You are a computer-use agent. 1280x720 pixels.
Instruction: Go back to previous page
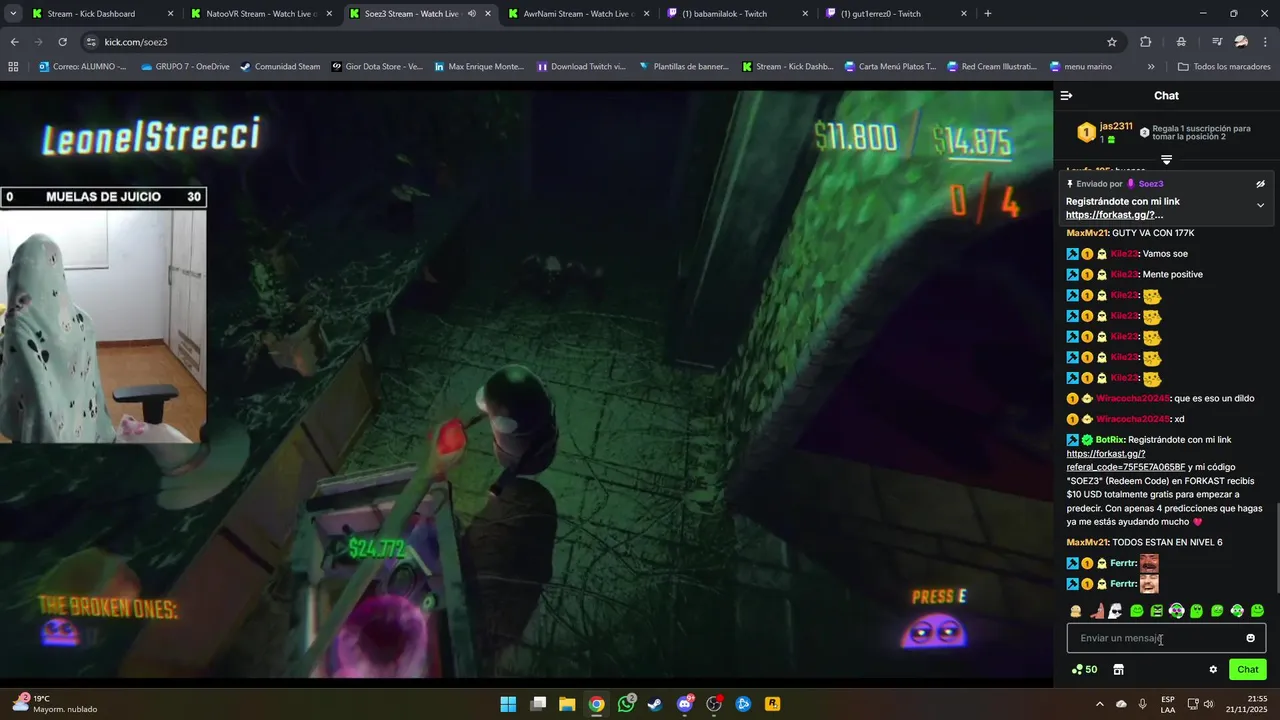[x=15, y=42]
